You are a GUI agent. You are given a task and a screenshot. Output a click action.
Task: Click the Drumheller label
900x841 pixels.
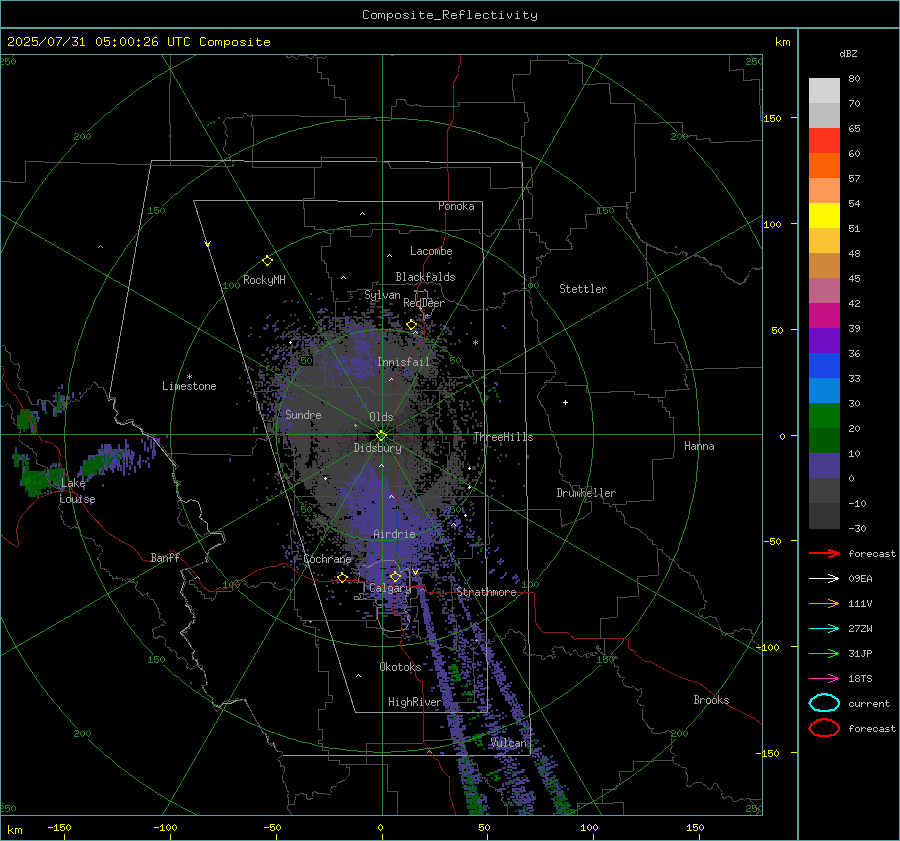point(586,493)
